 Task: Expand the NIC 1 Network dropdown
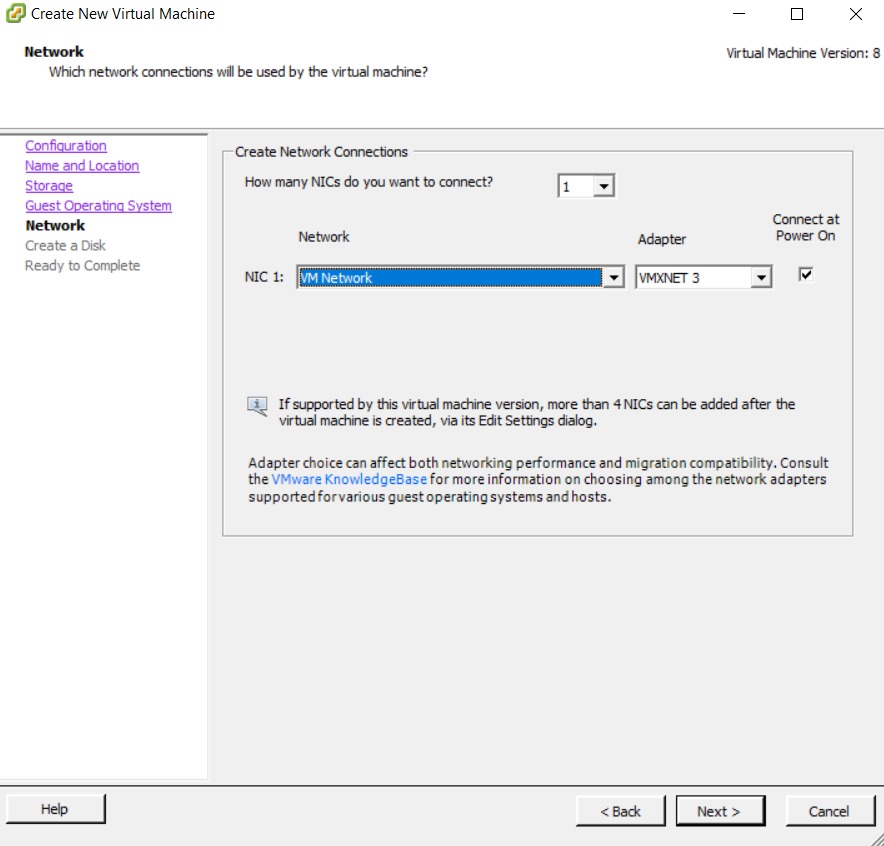pos(614,278)
